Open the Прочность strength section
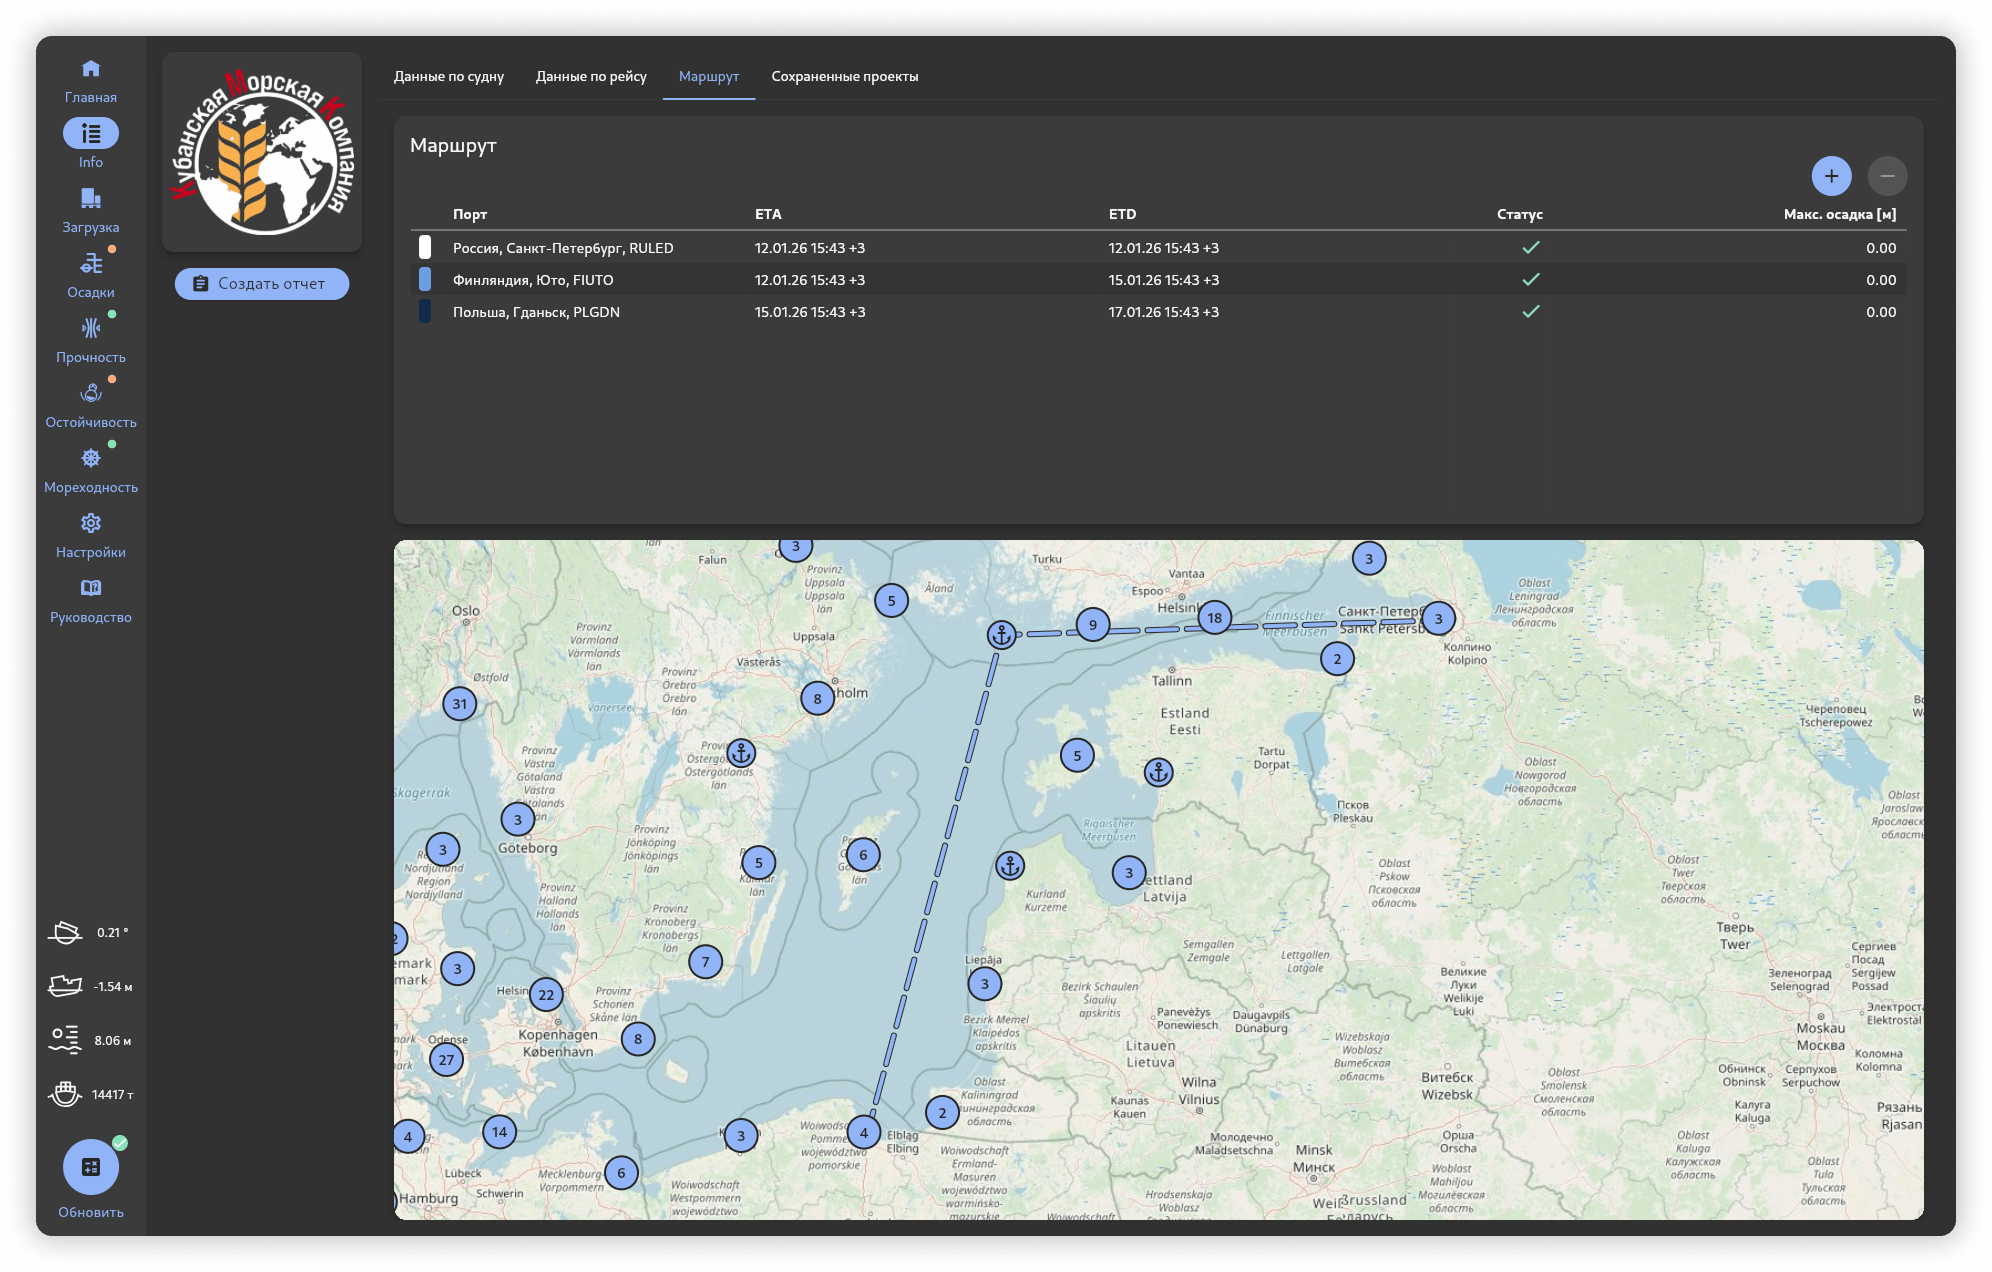 pyautogui.click(x=91, y=329)
